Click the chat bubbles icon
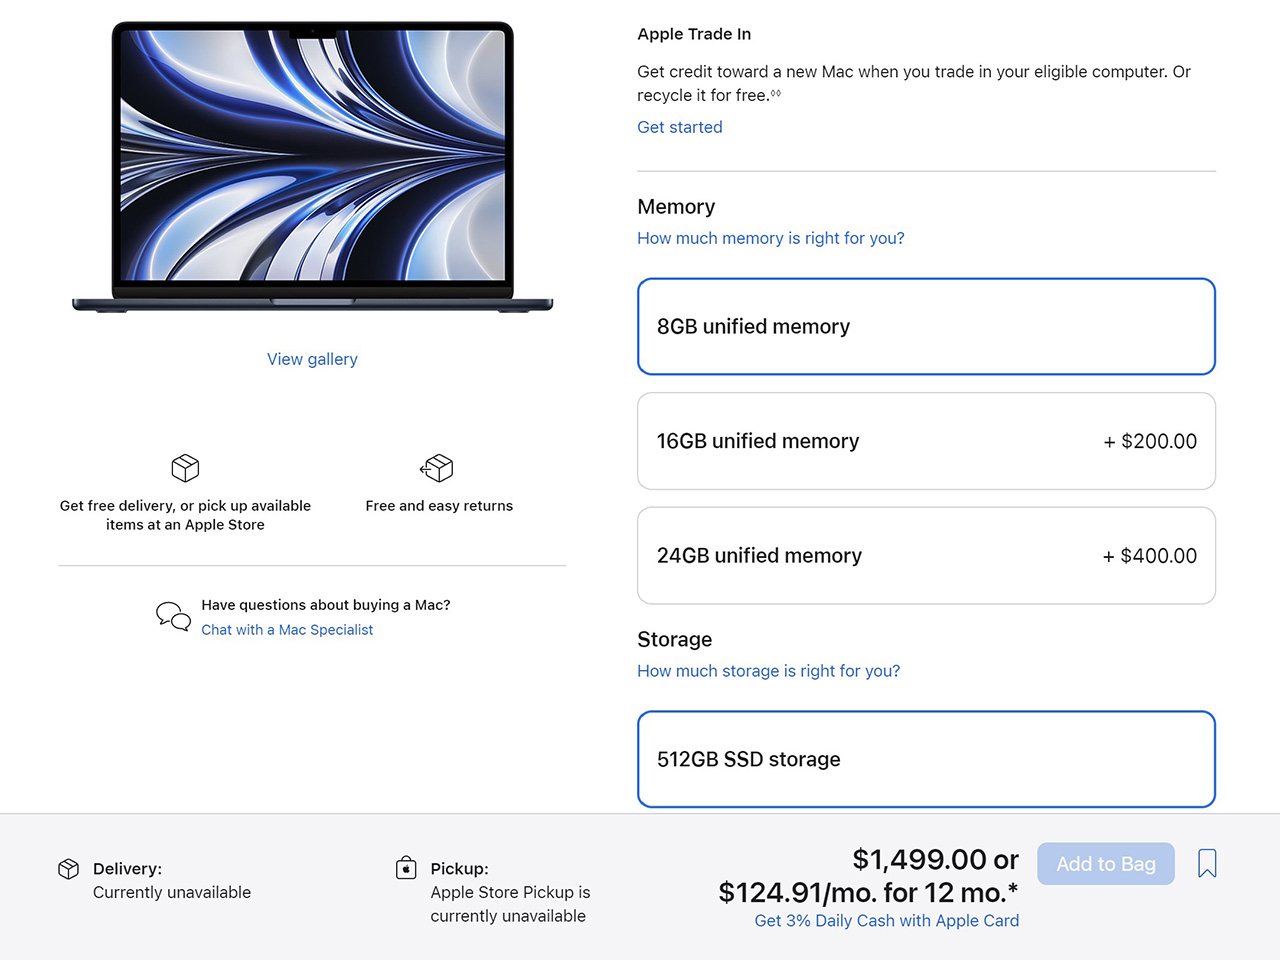 point(173,616)
